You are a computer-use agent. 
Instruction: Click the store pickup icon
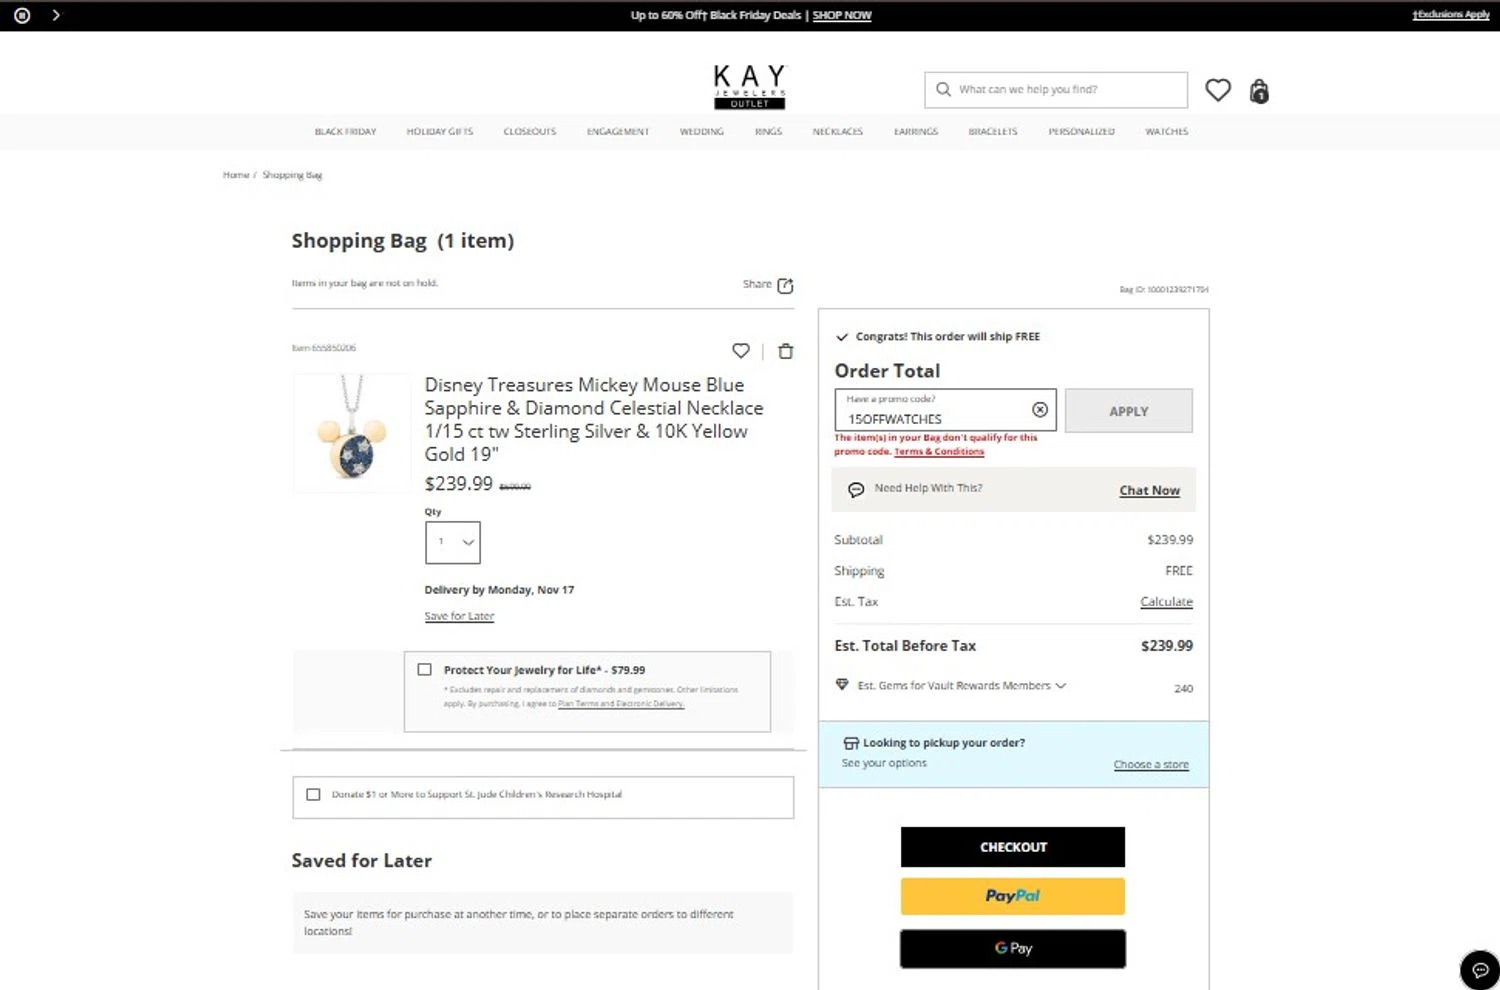pos(851,743)
